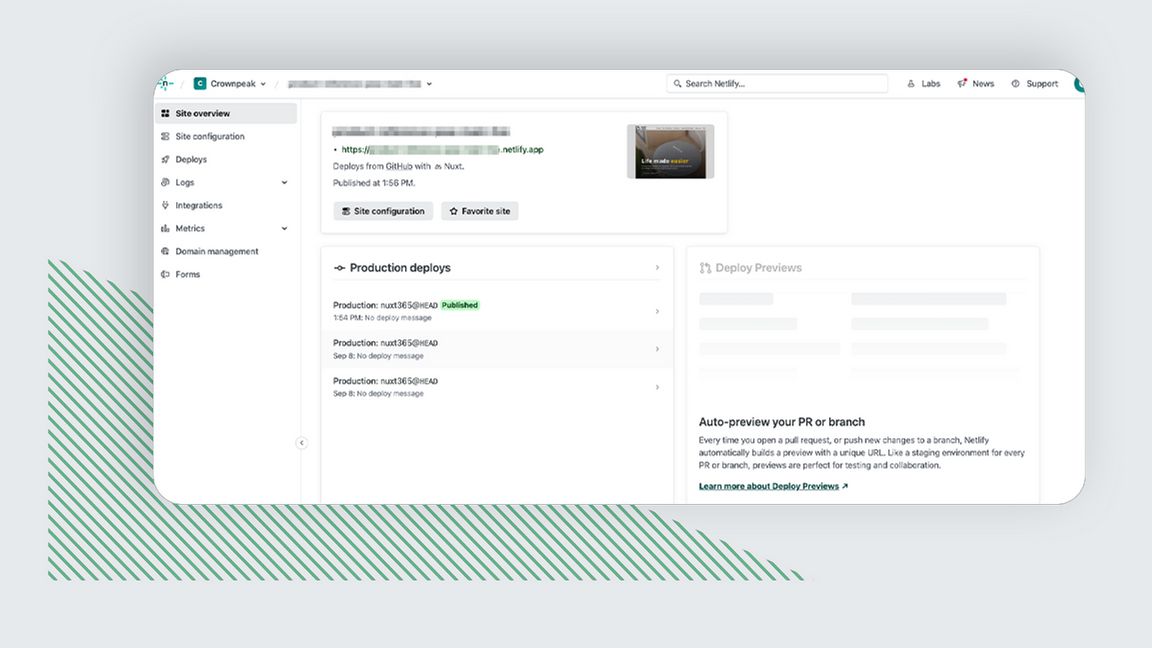This screenshot has width=1152, height=648.
Task: Open Site configuration sidebar item
Action: (209, 137)
